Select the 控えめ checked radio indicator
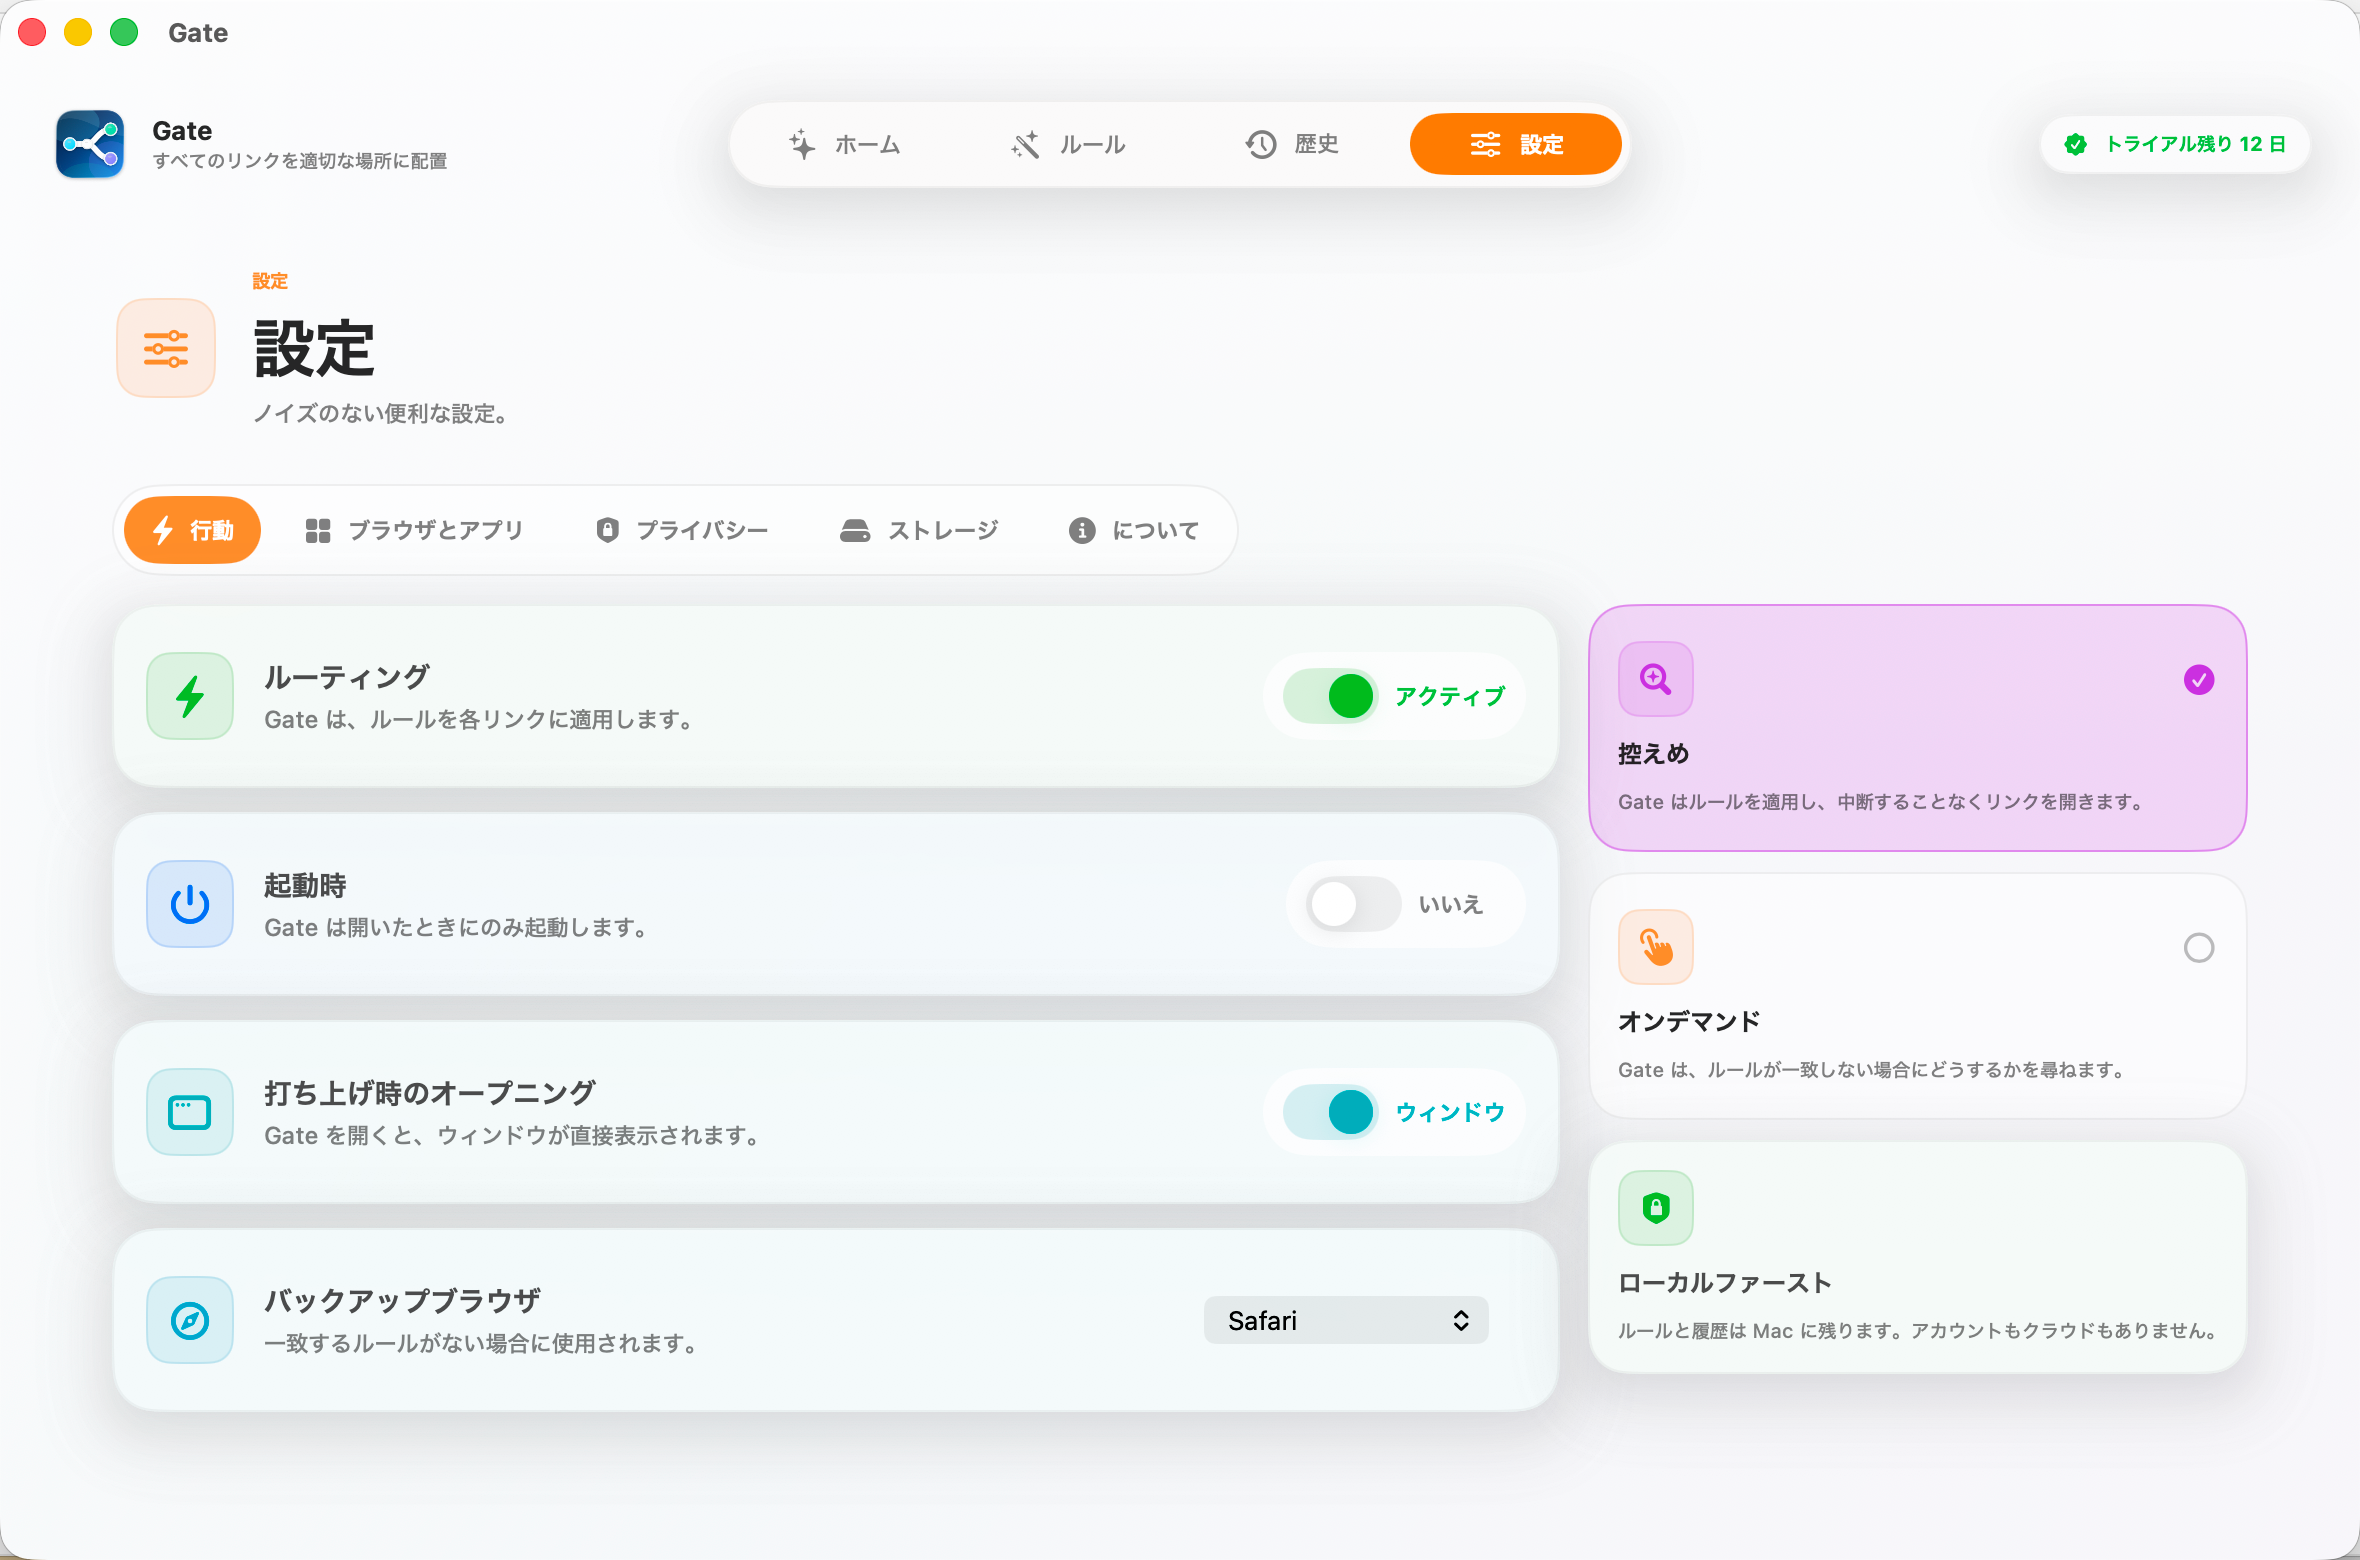Viewport: 2360px width, 1560px height. pos(2199,680)
